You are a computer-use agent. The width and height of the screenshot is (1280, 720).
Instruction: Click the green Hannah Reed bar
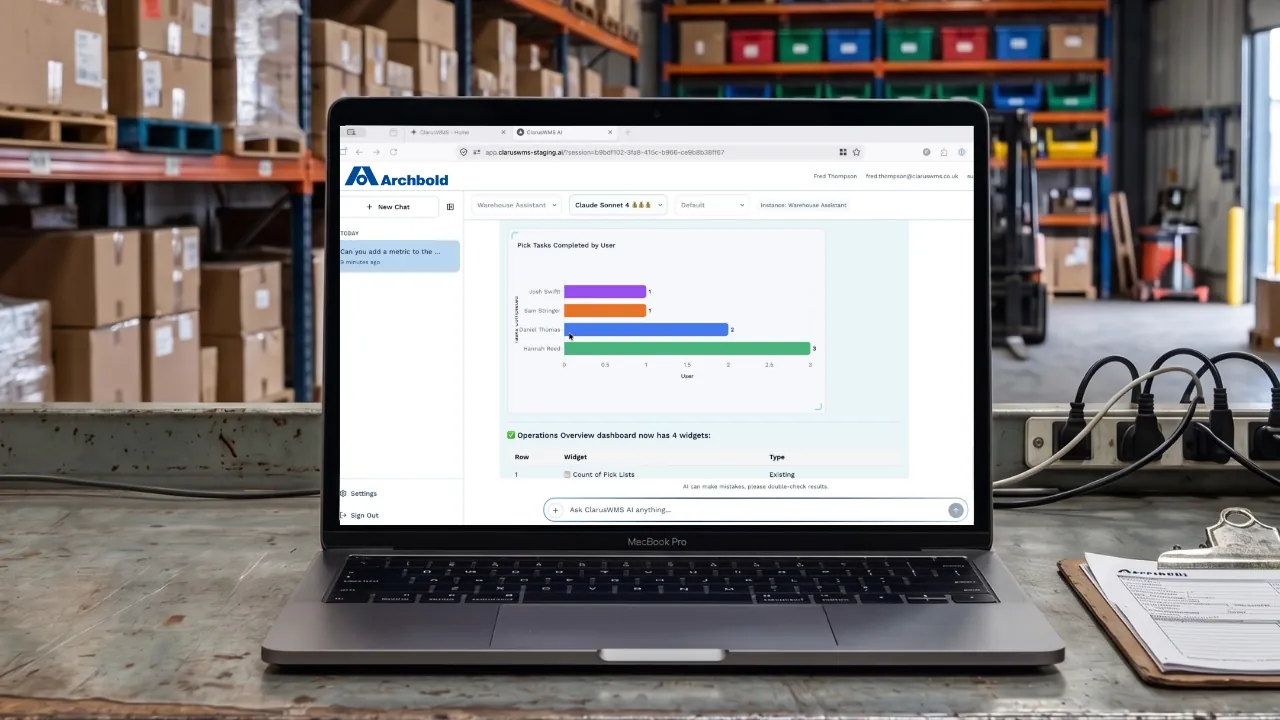tap(687, 348)
